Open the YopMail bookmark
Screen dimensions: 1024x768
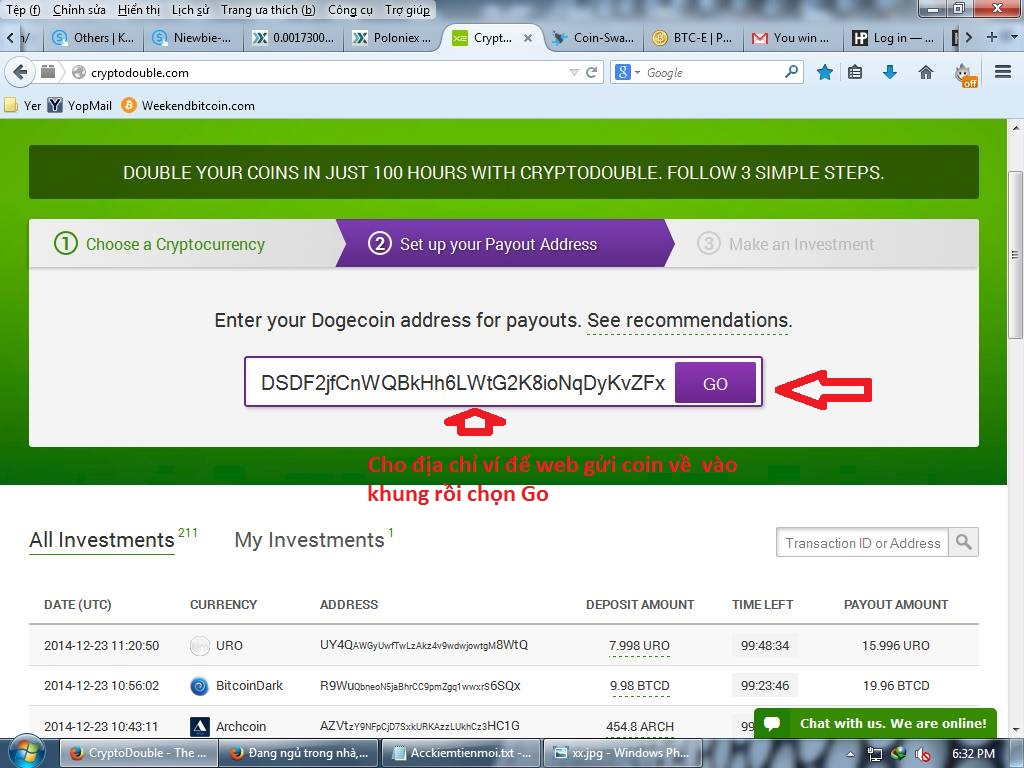click(x=80, y=105)
